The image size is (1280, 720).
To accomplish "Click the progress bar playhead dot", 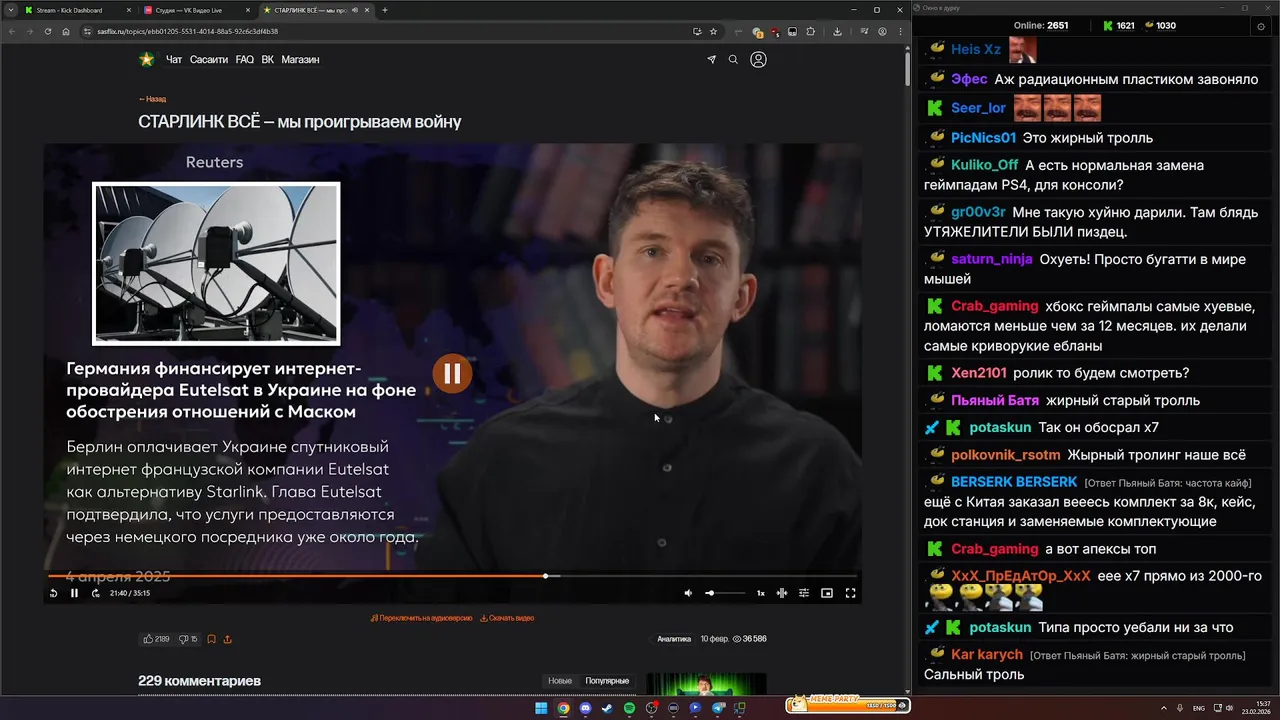I will pyautogui.click(x=545, y=576).
